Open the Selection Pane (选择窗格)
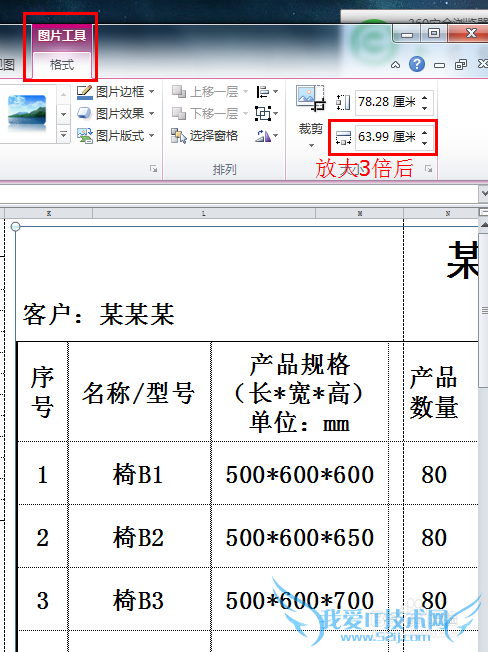 coord(204,136)
